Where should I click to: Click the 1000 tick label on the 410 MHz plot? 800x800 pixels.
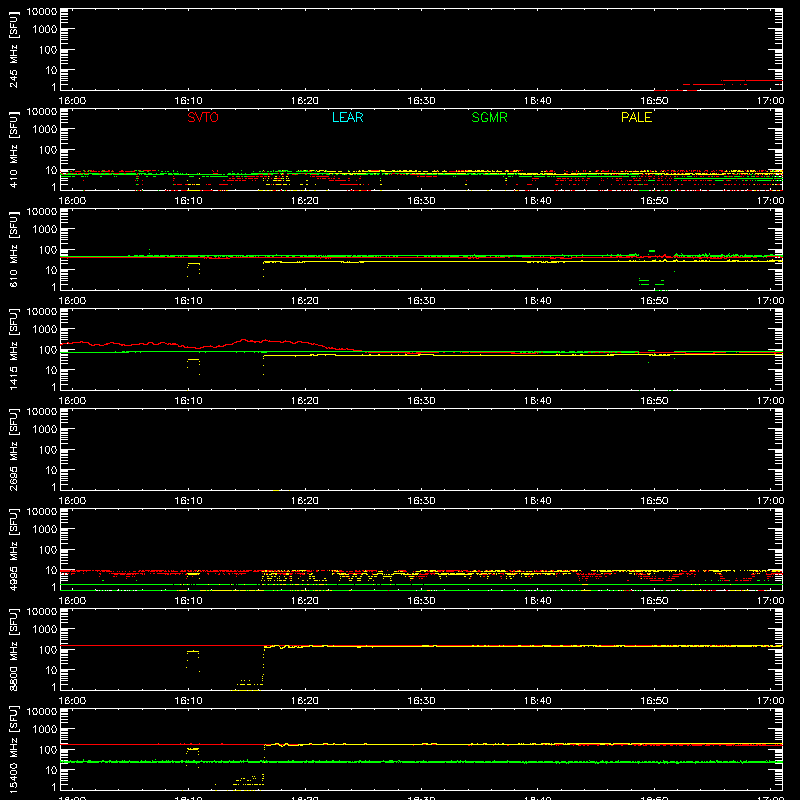click(x=45, y=130)
